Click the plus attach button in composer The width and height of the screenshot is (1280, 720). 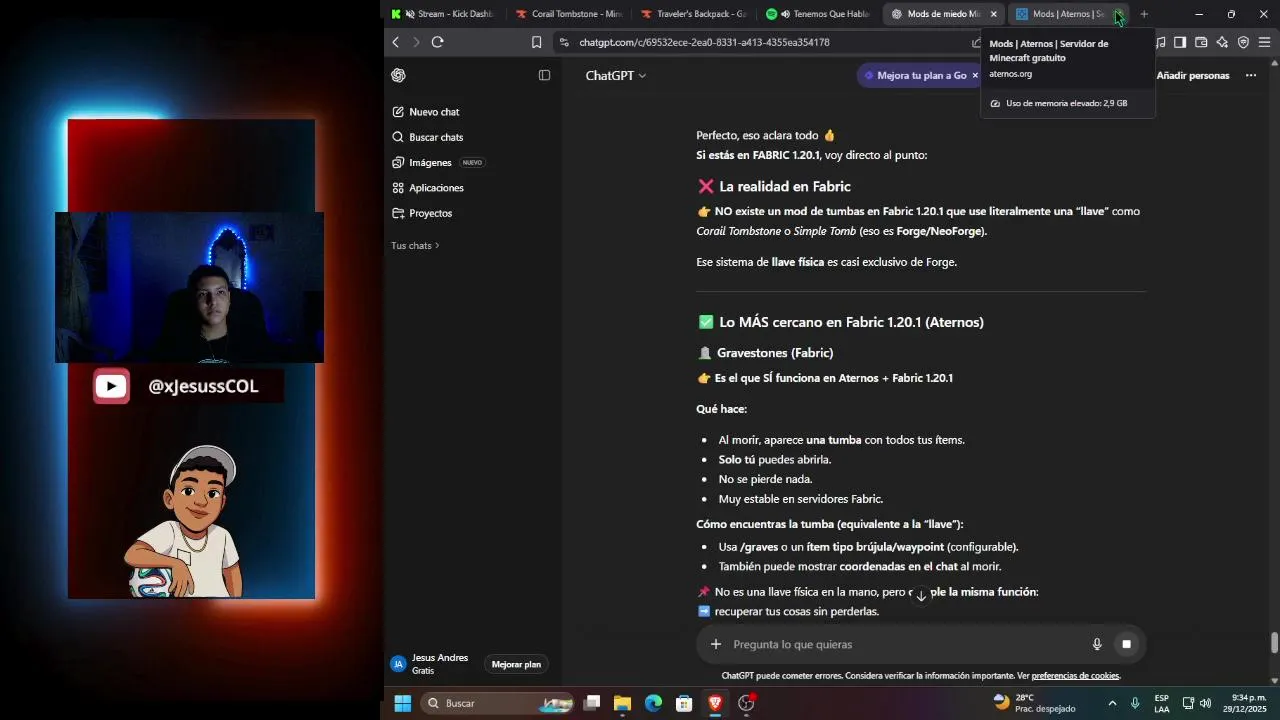(x=715, y=644)
